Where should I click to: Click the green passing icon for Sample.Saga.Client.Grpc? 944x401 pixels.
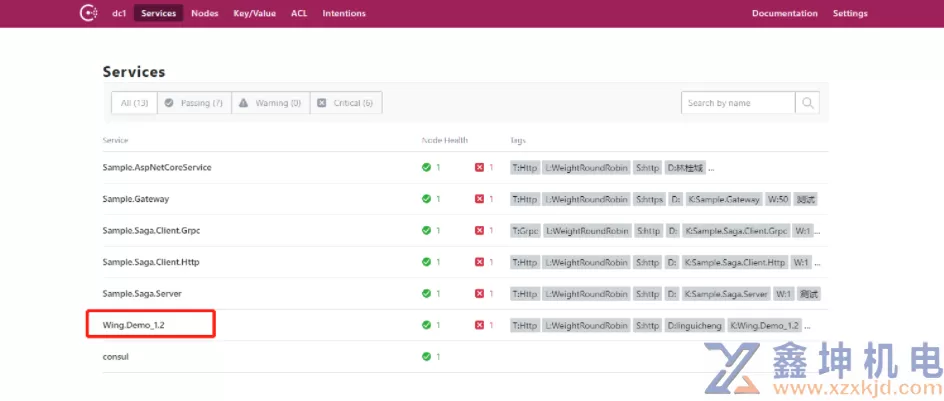pyautogui.click(x=426, y=230)
